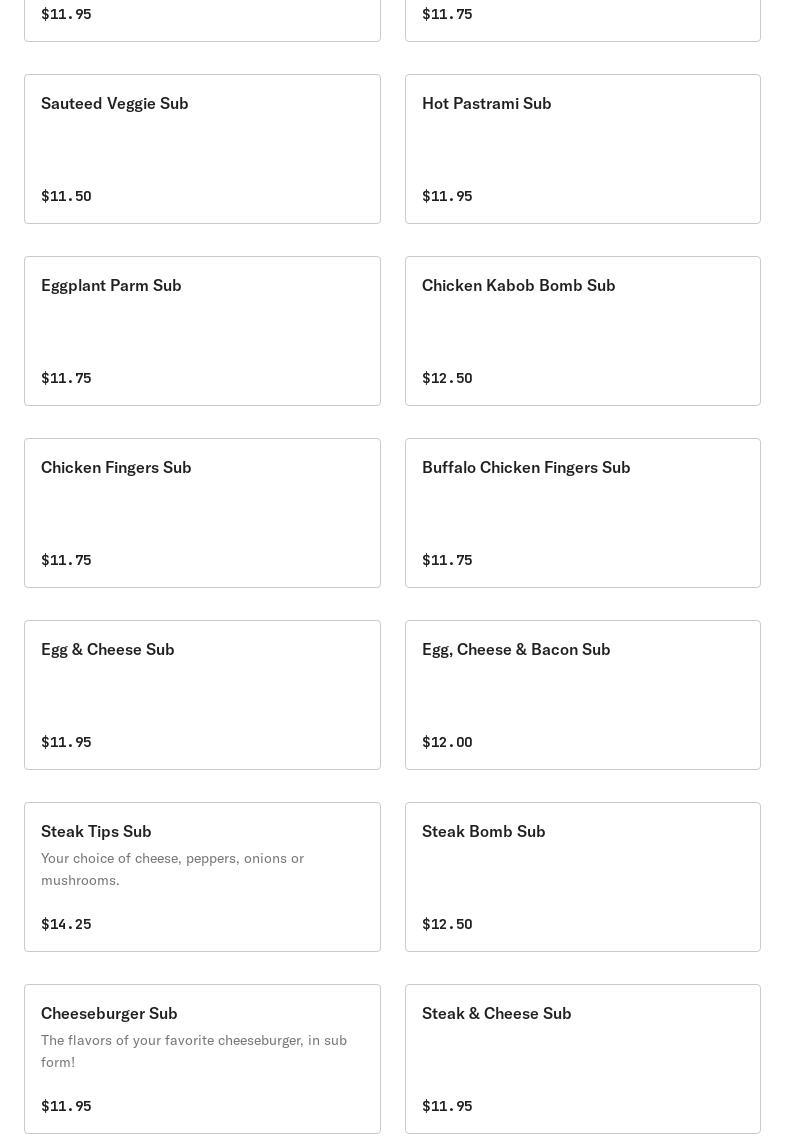Viewport: 785px width, 1144px height.
Task: Open the Egg & Cheese Sub item
Action: [x=202, y=695]
